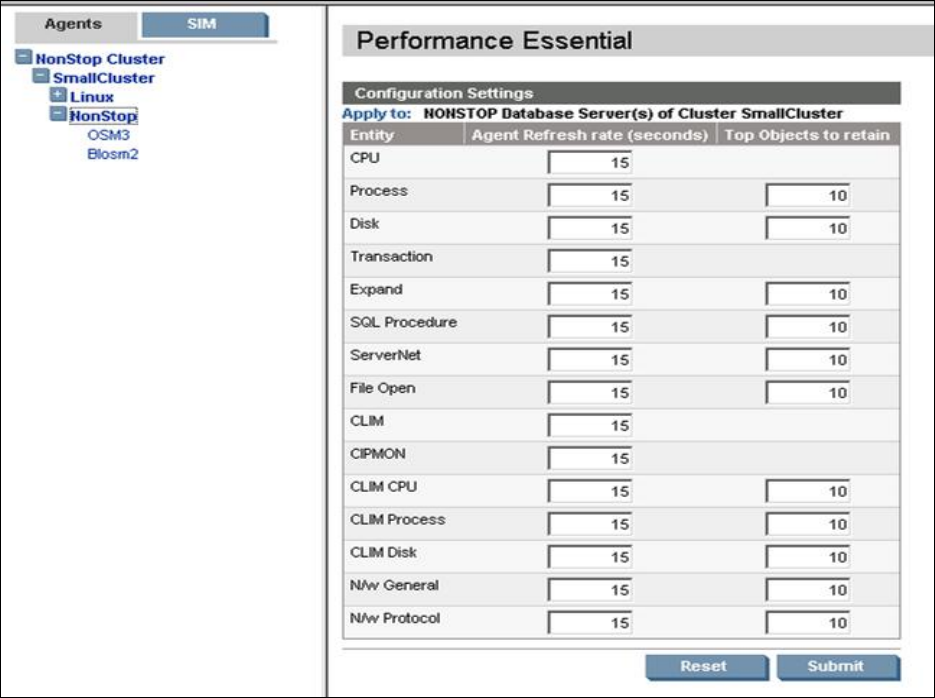Select the SmallCluster tree label
Screen dimensions: 935x698
104,77
